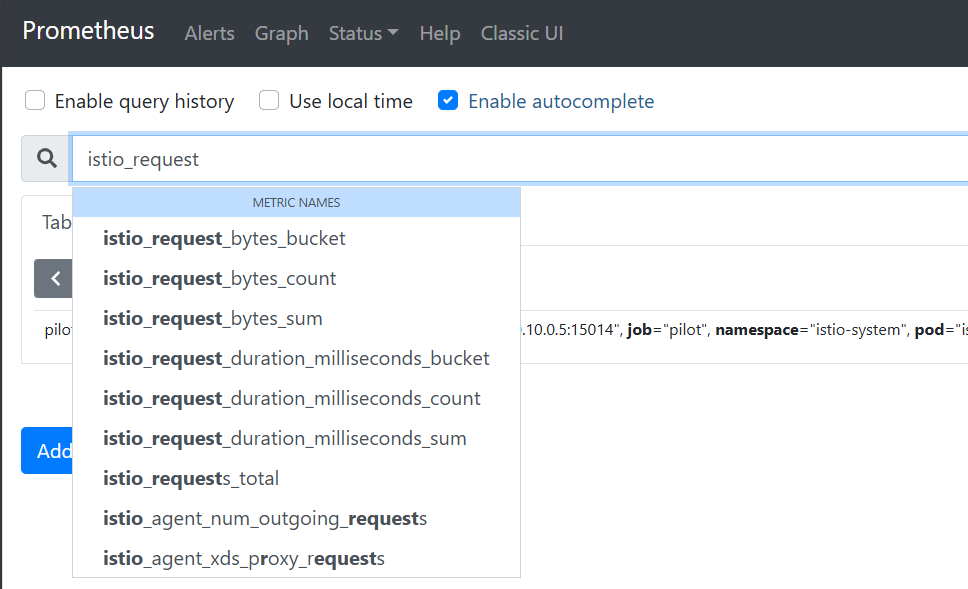The width and height of the screenshot is (968, 589).
Task: Toggle the Use local time checkbox
Action: tap(269, 100)
